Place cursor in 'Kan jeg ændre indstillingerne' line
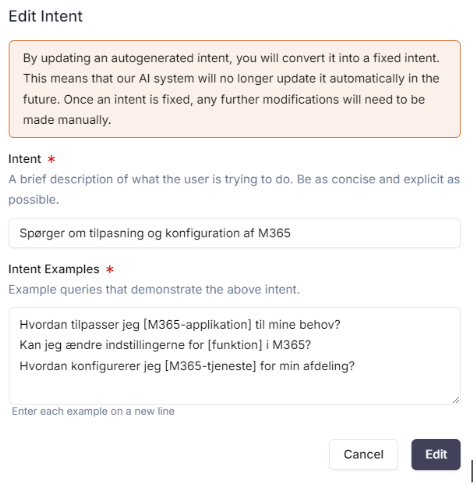This screenshot has height=487, width=476. 165,345
